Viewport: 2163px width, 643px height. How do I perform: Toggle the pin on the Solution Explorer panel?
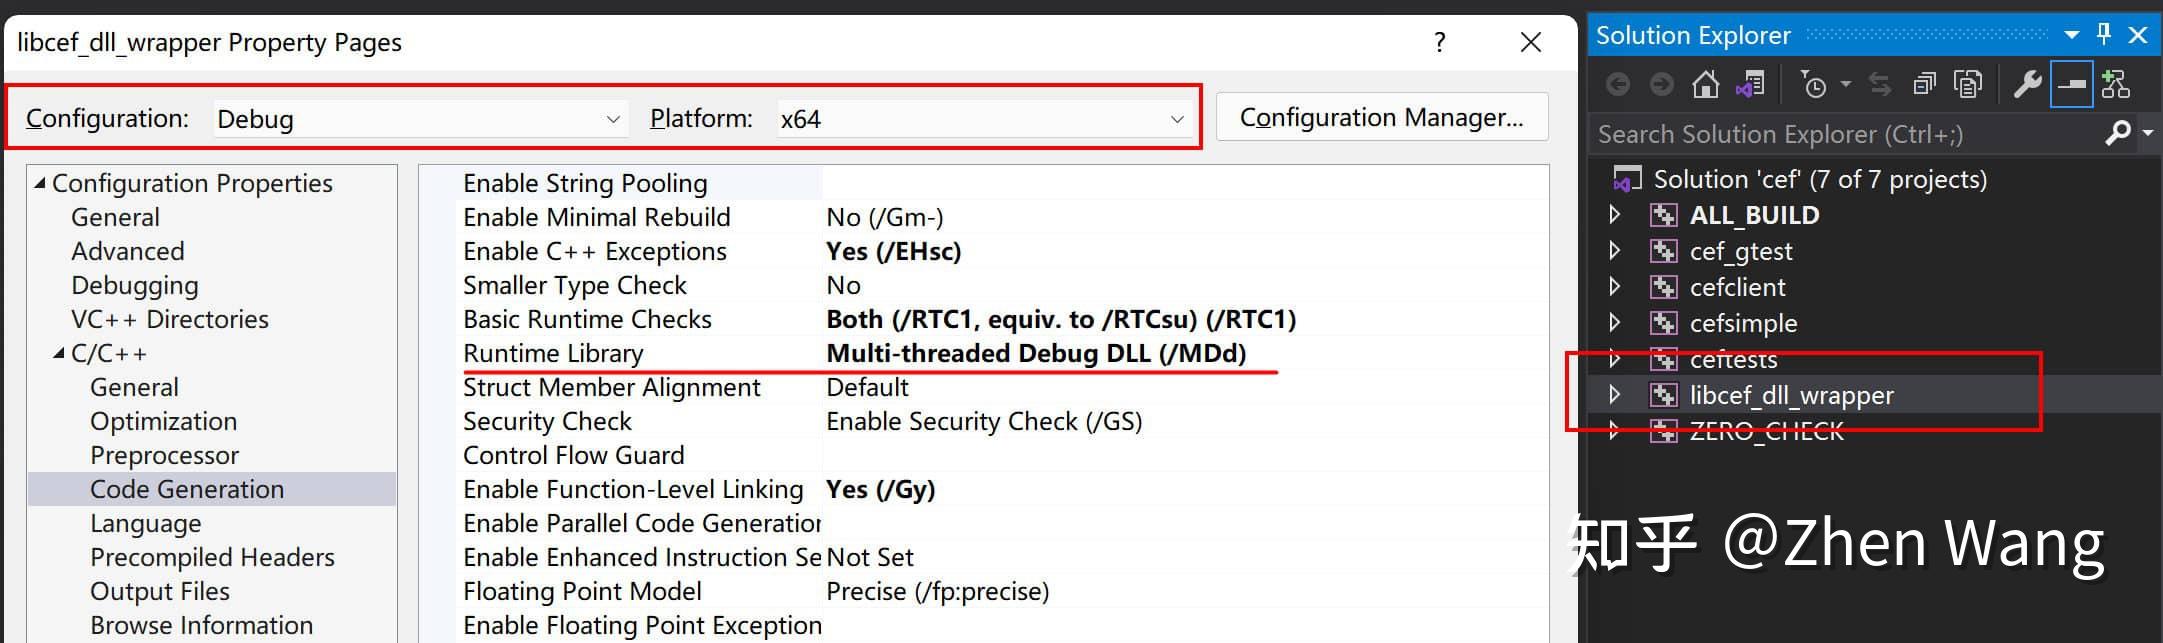click(x=2103, y=34)
